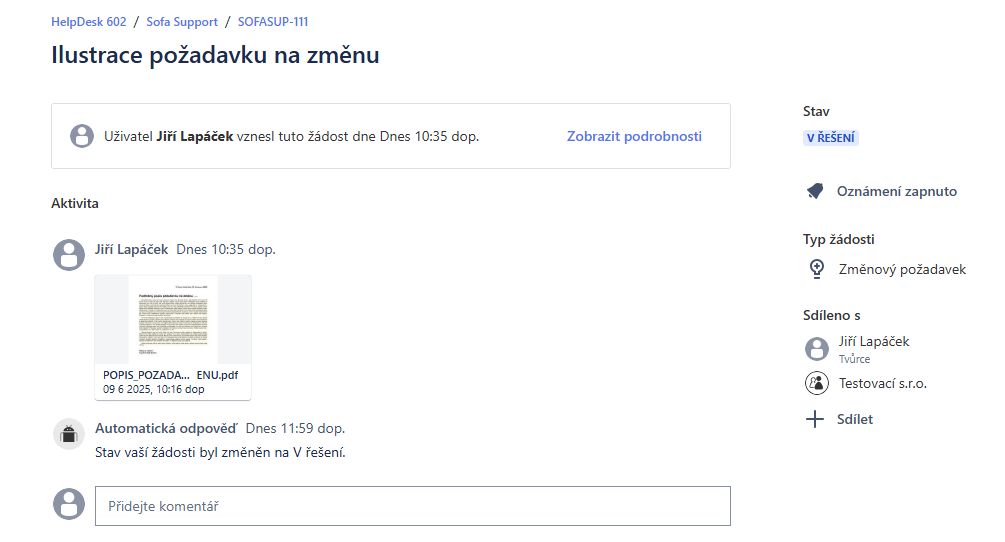Click the Přidejte komentář comment field
The width and height of the screenshot is (1005, 542).
click(412, 506)
